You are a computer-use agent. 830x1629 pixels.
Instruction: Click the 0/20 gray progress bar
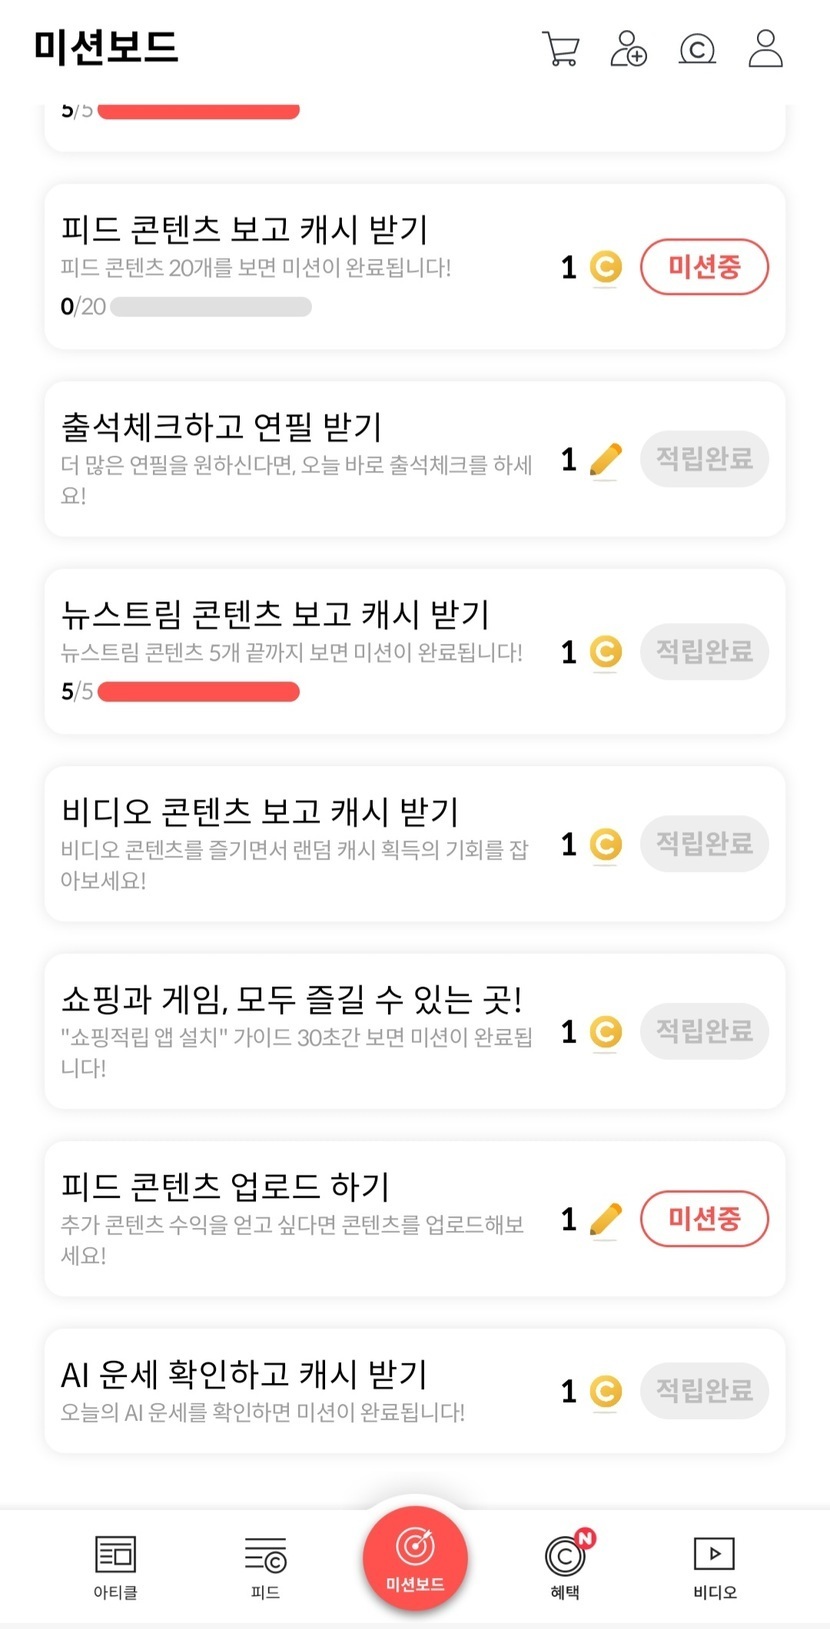(x=210, y=307)
